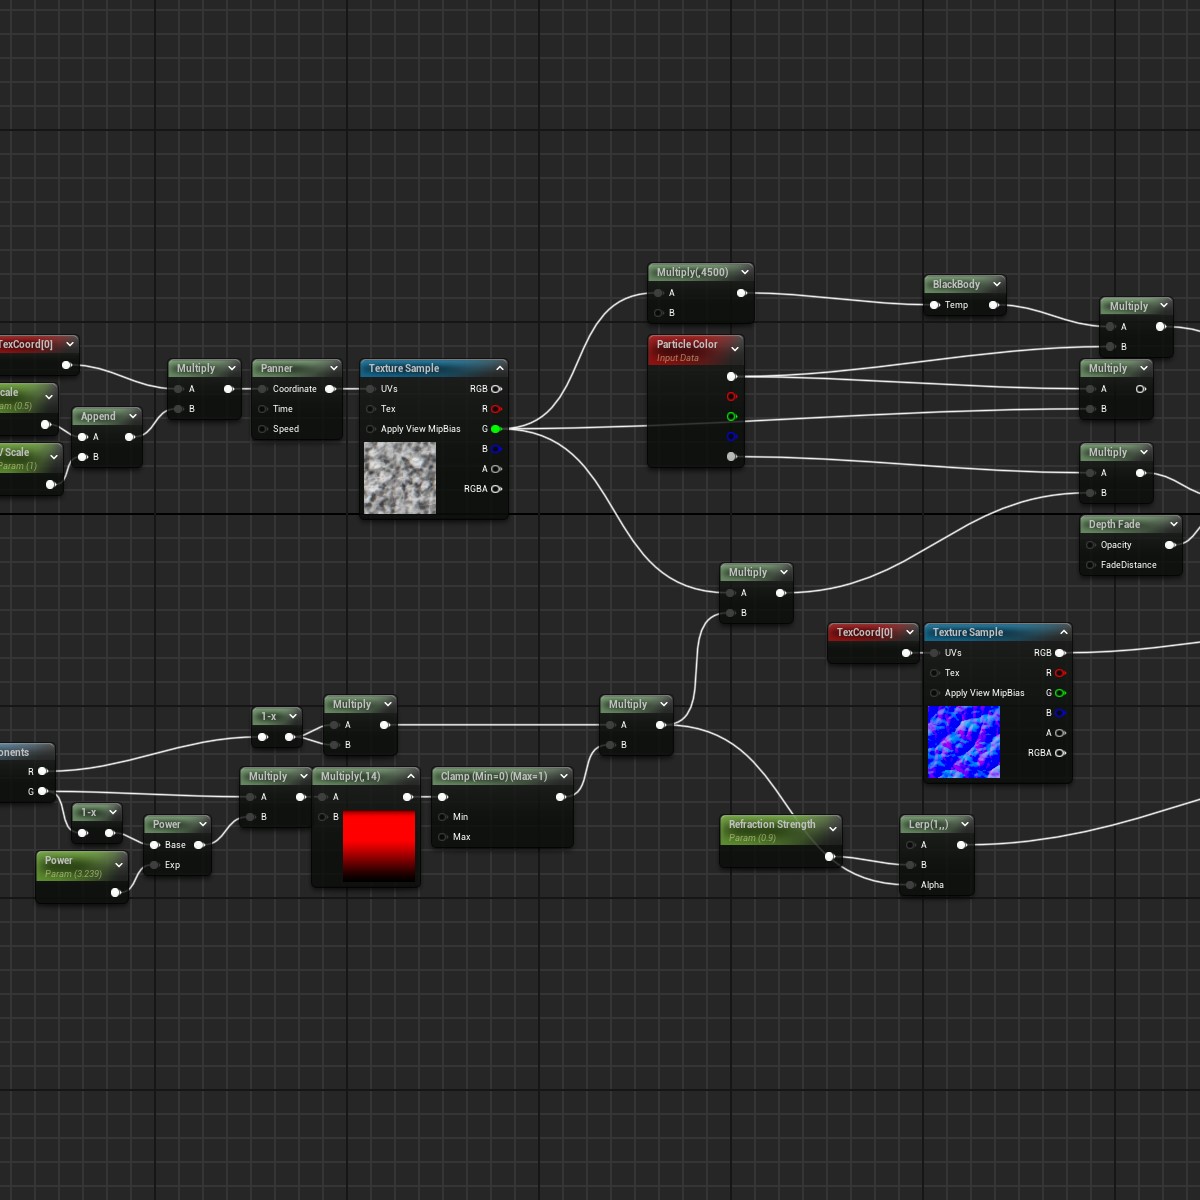Click the Alpha input pin on the Lerp node

910,885
